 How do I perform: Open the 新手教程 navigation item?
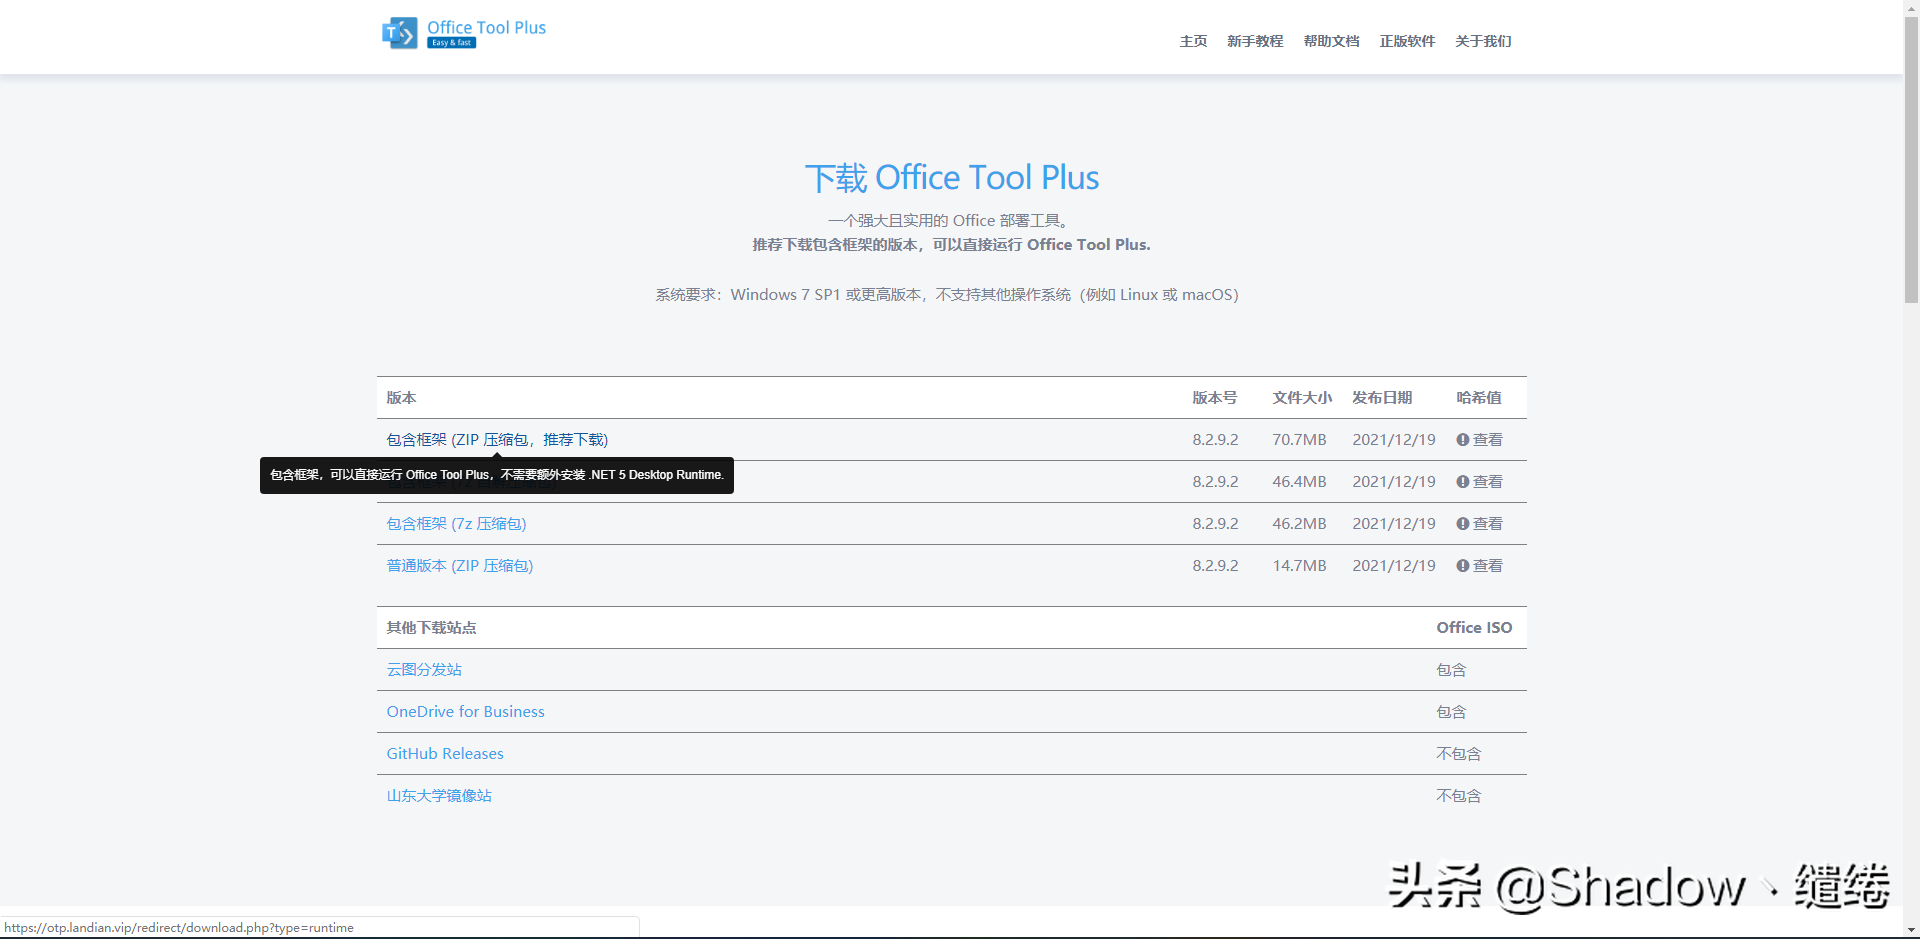tap(1255, 41)
